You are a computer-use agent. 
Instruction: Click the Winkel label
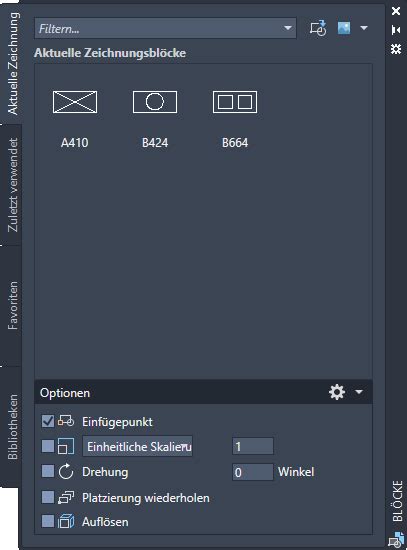pyautogui.click(x=296, y=471)
